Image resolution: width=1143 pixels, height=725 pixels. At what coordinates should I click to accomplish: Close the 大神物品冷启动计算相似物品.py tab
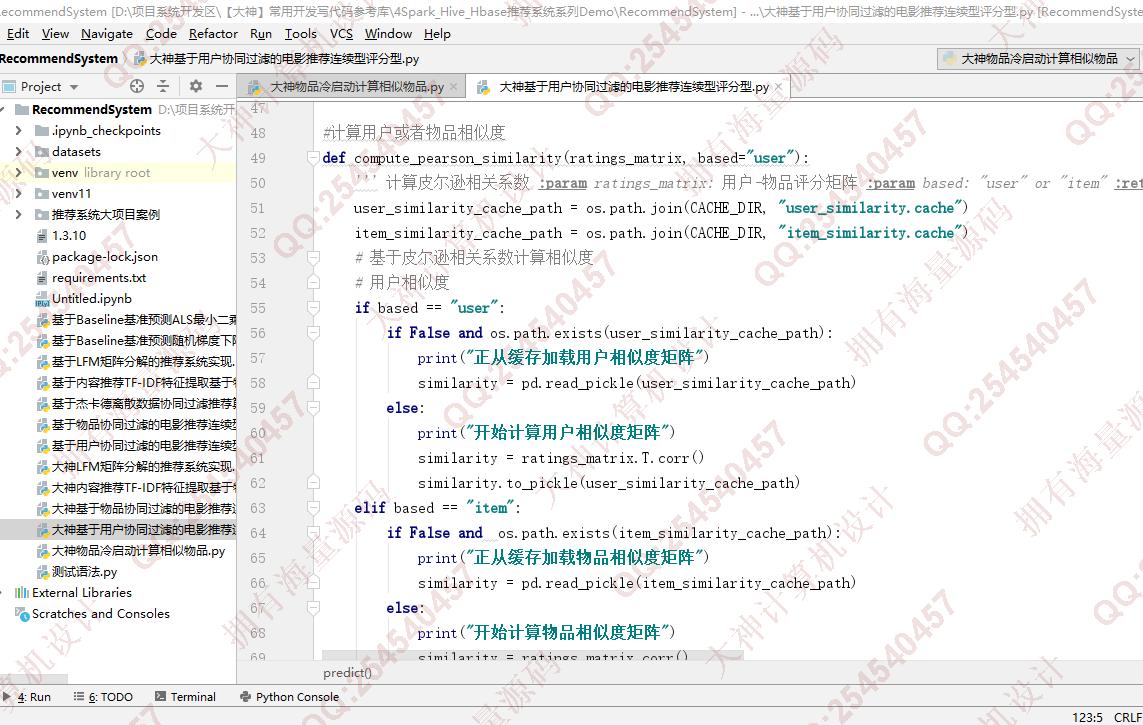pyautogui.click(x=453, y=87)
